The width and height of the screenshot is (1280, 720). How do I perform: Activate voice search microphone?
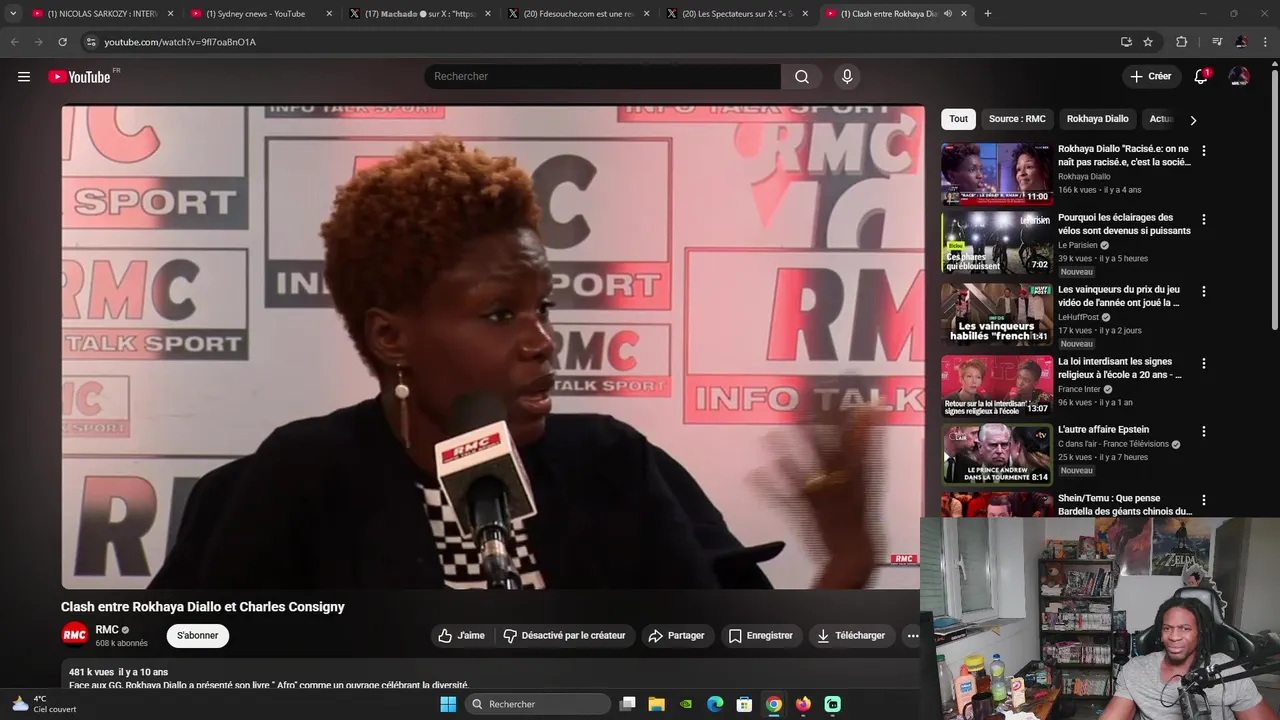(847, 77)
